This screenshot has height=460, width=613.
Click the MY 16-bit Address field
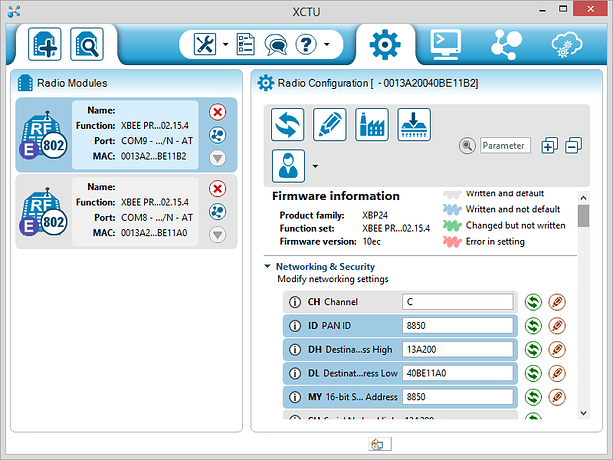[457, 397]
